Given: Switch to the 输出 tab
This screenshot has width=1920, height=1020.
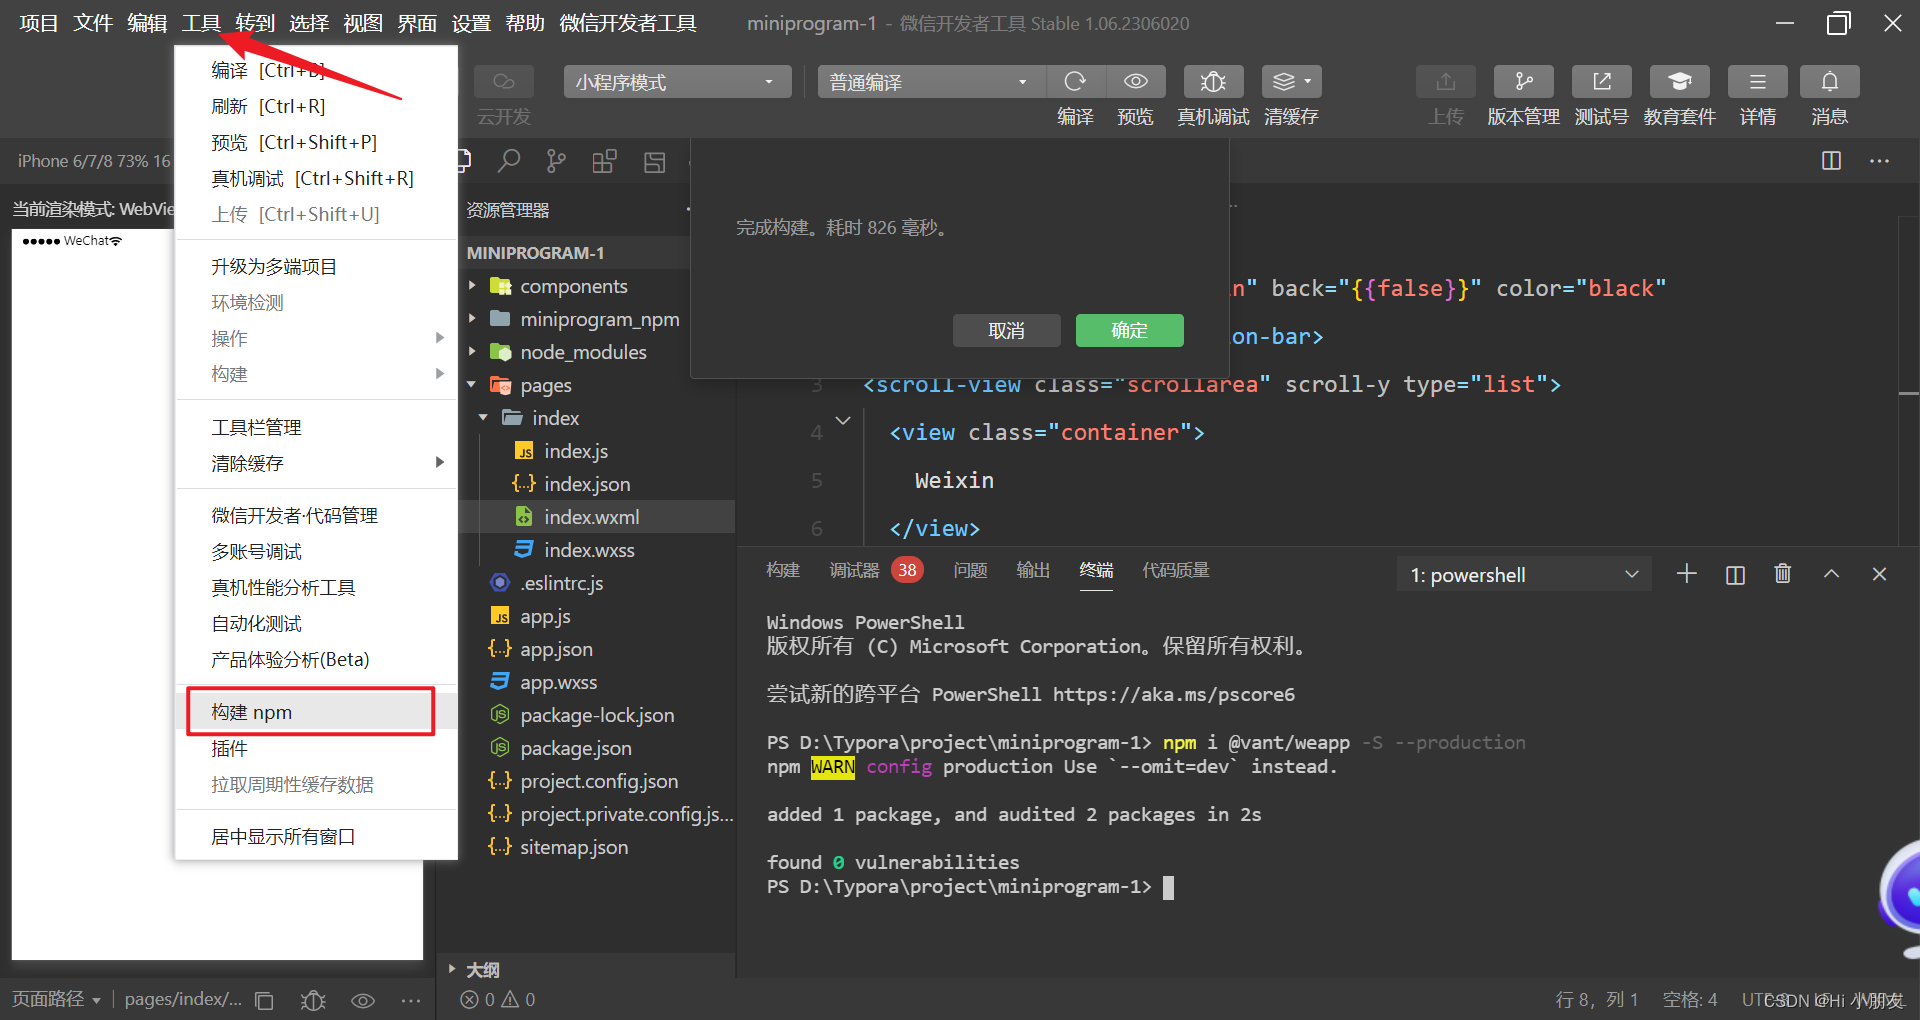Looking at the screenshot, I should point(1033,570).
